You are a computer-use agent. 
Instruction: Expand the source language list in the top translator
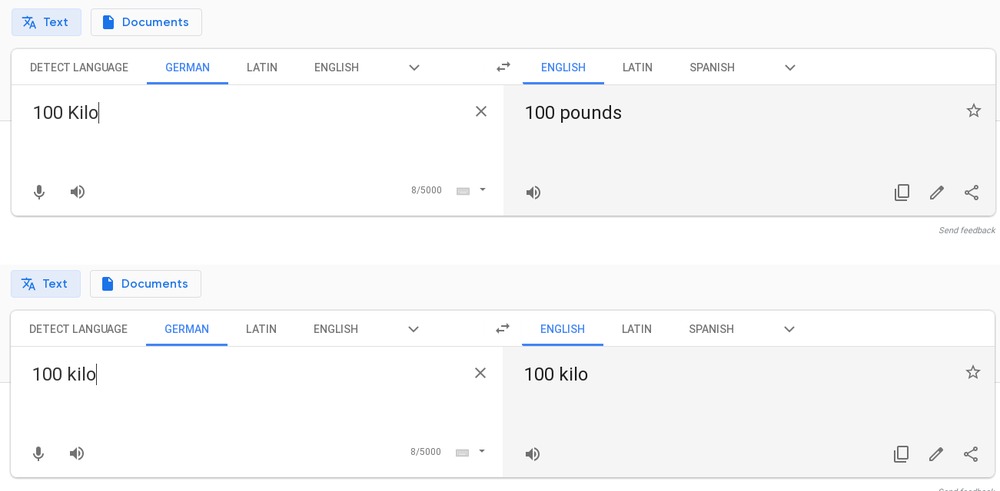pyautogui.click(x=414, y=68)
